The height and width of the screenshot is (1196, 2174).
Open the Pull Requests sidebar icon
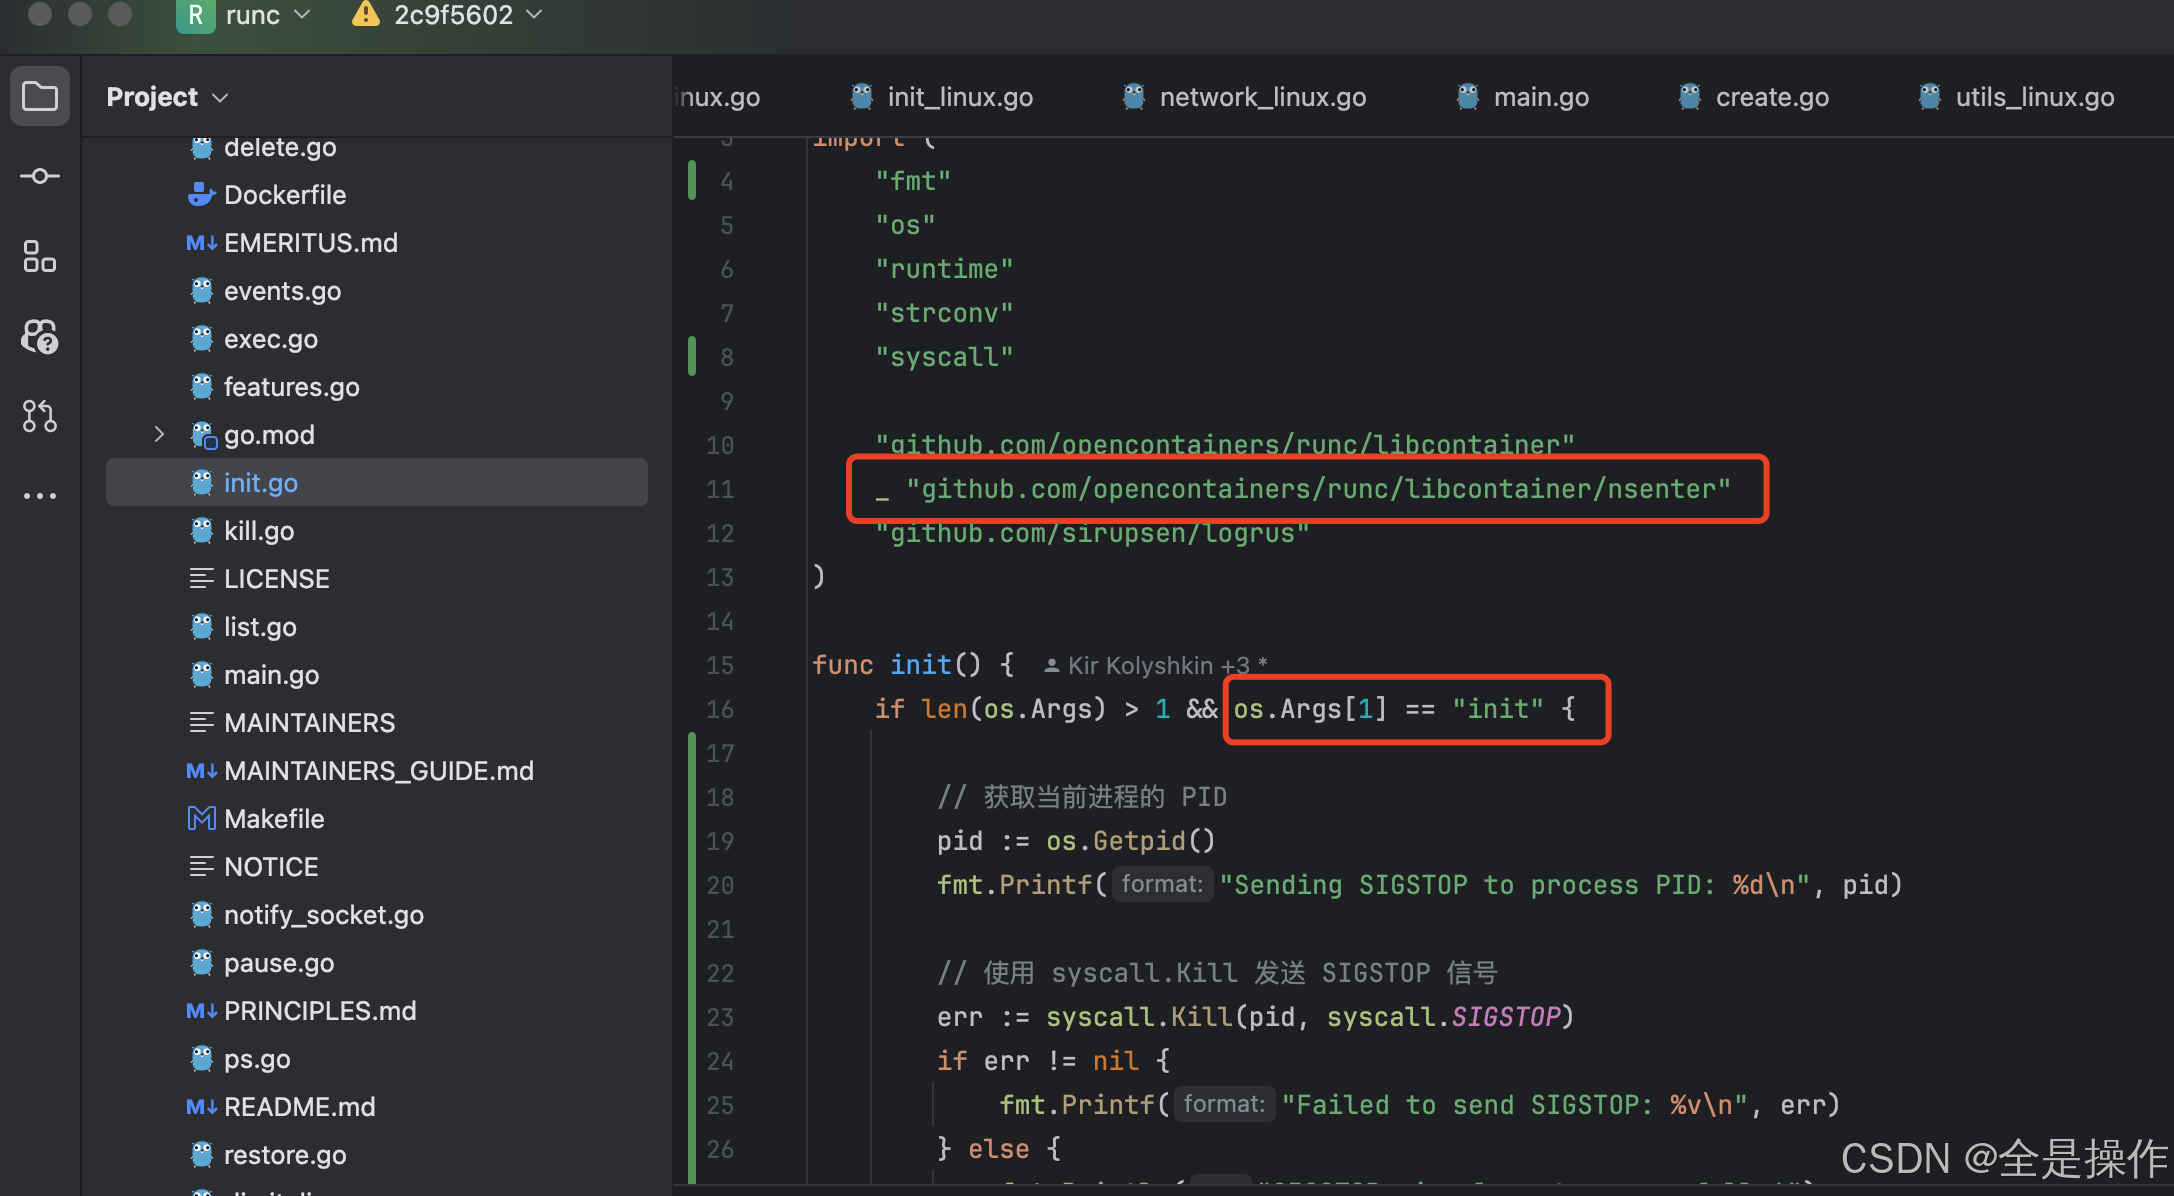(x=40, y=415)
